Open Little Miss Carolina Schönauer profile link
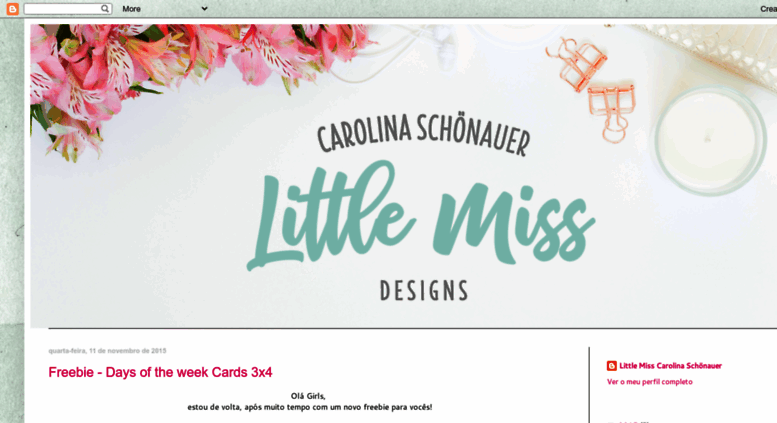 pyautogui.click(x=670, y=366)
